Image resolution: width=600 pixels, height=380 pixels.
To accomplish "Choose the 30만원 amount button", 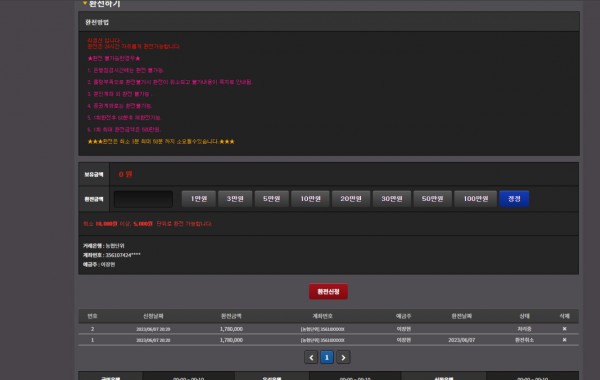I will (x=392, y=199).
